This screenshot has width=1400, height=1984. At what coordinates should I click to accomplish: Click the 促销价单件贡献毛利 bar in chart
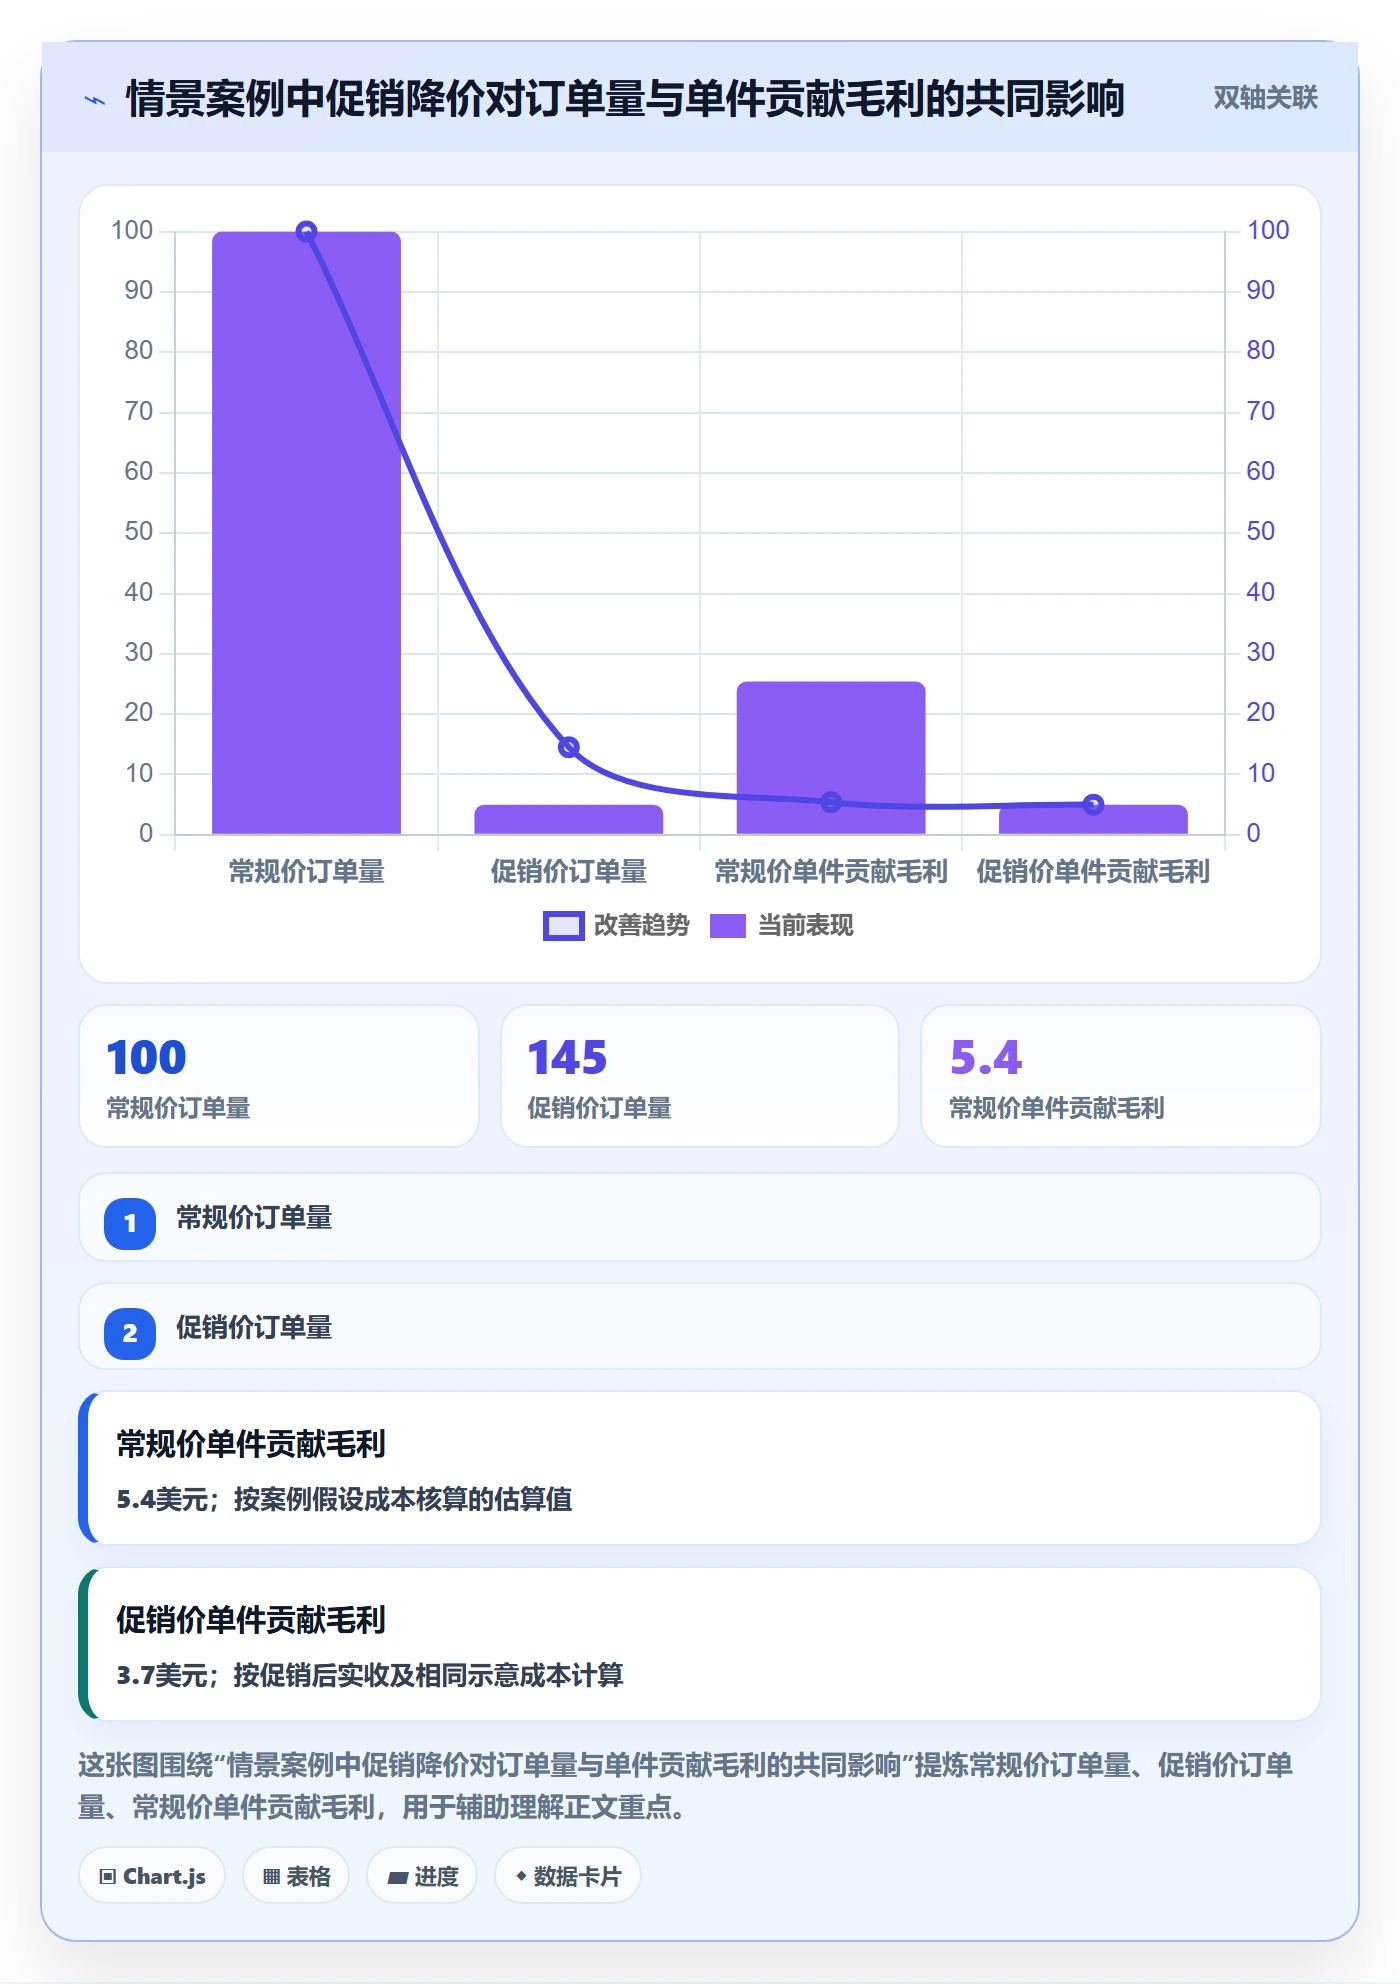pyautogui.click(x=1093, y=819)
